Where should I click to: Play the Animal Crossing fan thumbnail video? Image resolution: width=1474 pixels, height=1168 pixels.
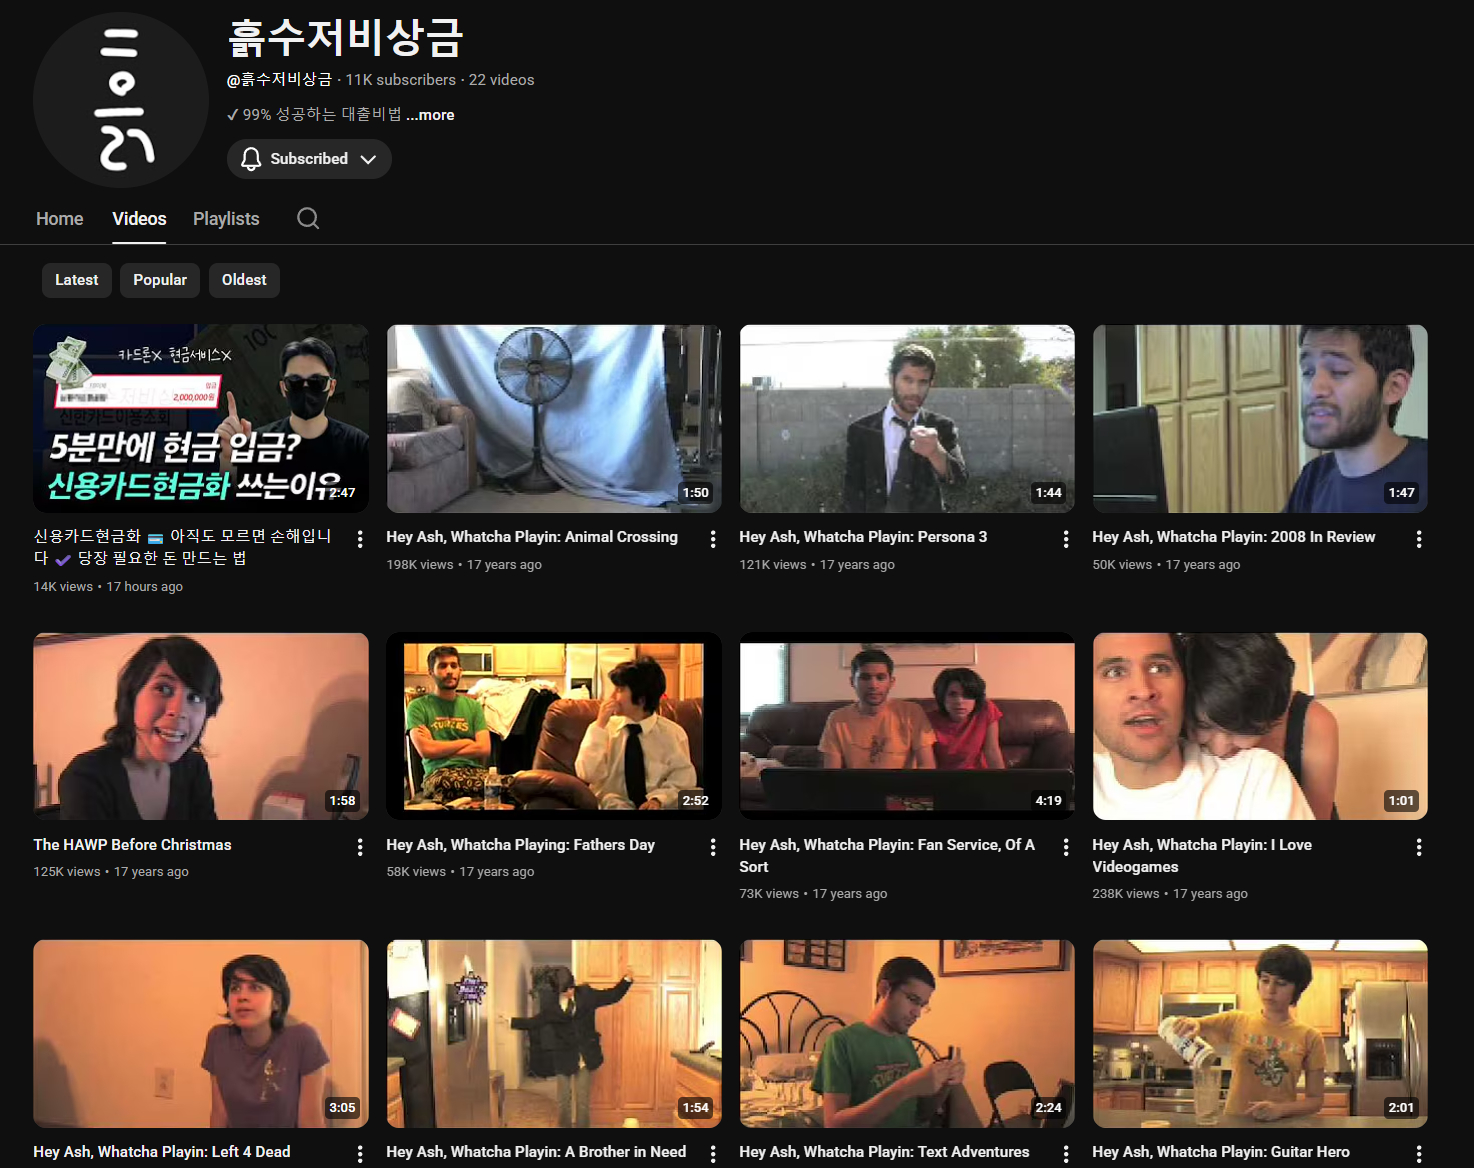tap(554, 418)
